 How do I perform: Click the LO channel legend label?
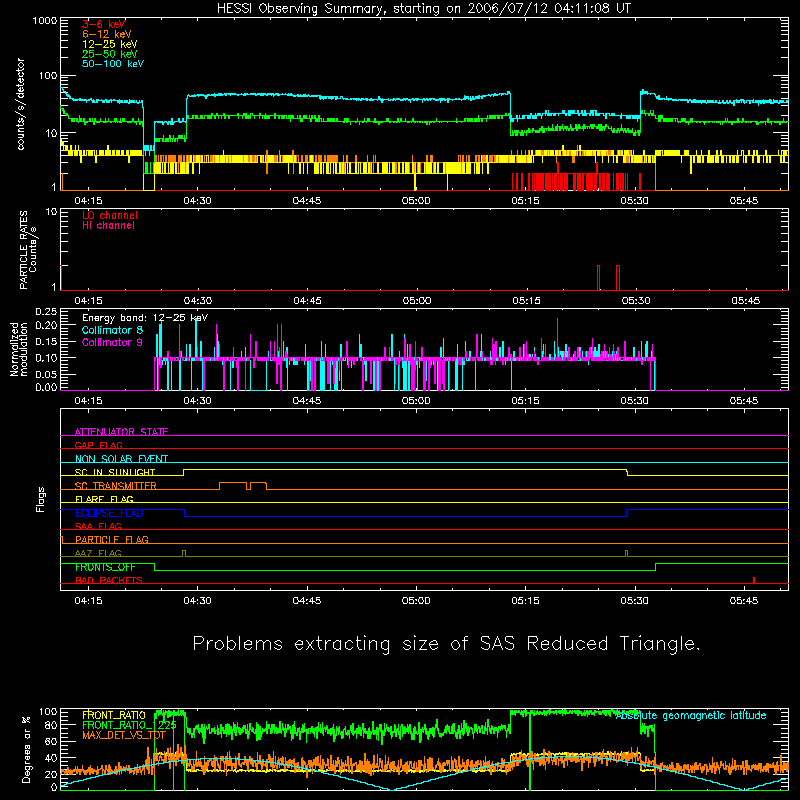click(x=110, y=215)
